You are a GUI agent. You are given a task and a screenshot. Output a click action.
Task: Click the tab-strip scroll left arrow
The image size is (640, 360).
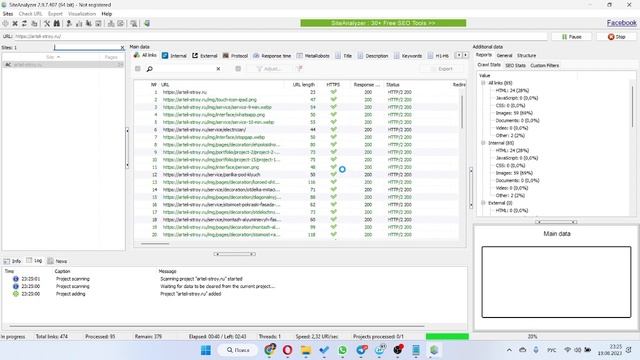pyautogui.click(x=459, y=55)
